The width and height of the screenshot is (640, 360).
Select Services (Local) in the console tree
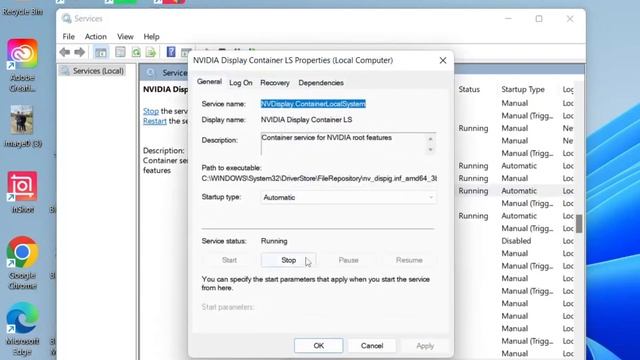tap(98, 71)
